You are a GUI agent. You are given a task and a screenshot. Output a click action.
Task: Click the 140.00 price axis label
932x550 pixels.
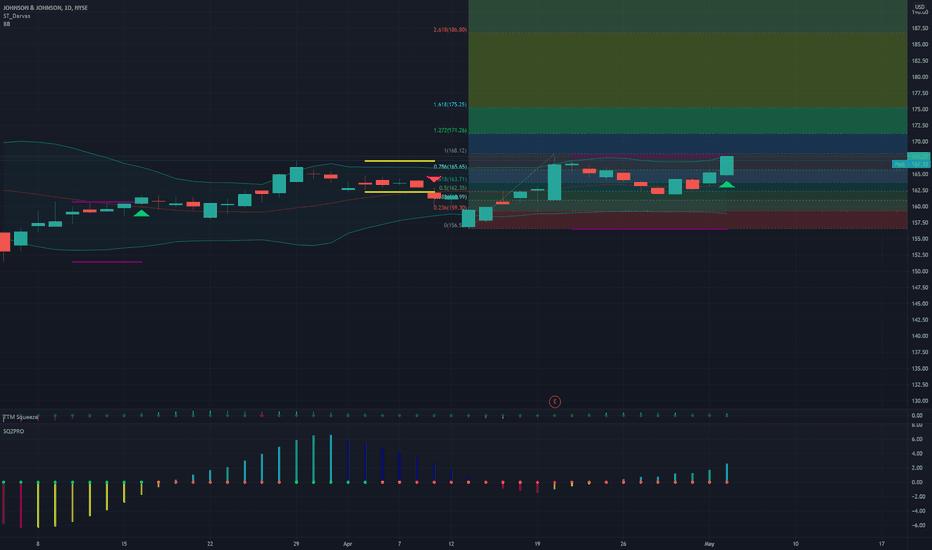click(x=920, y=336)
